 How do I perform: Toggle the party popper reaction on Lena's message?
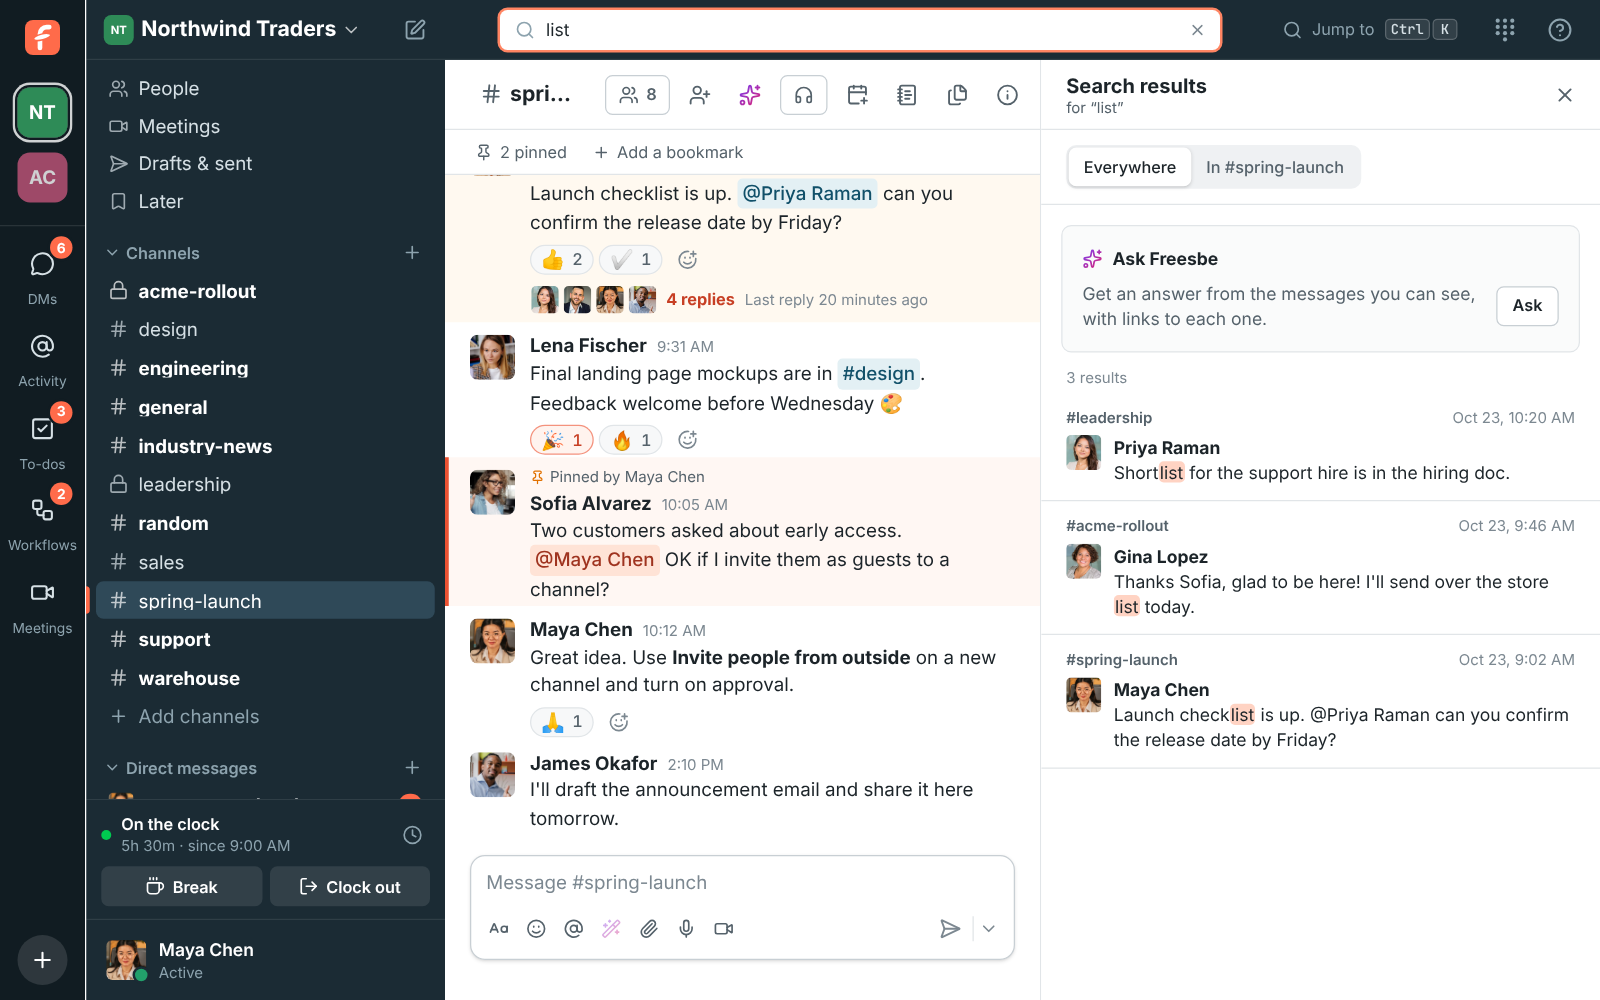[x=562, y=440]
